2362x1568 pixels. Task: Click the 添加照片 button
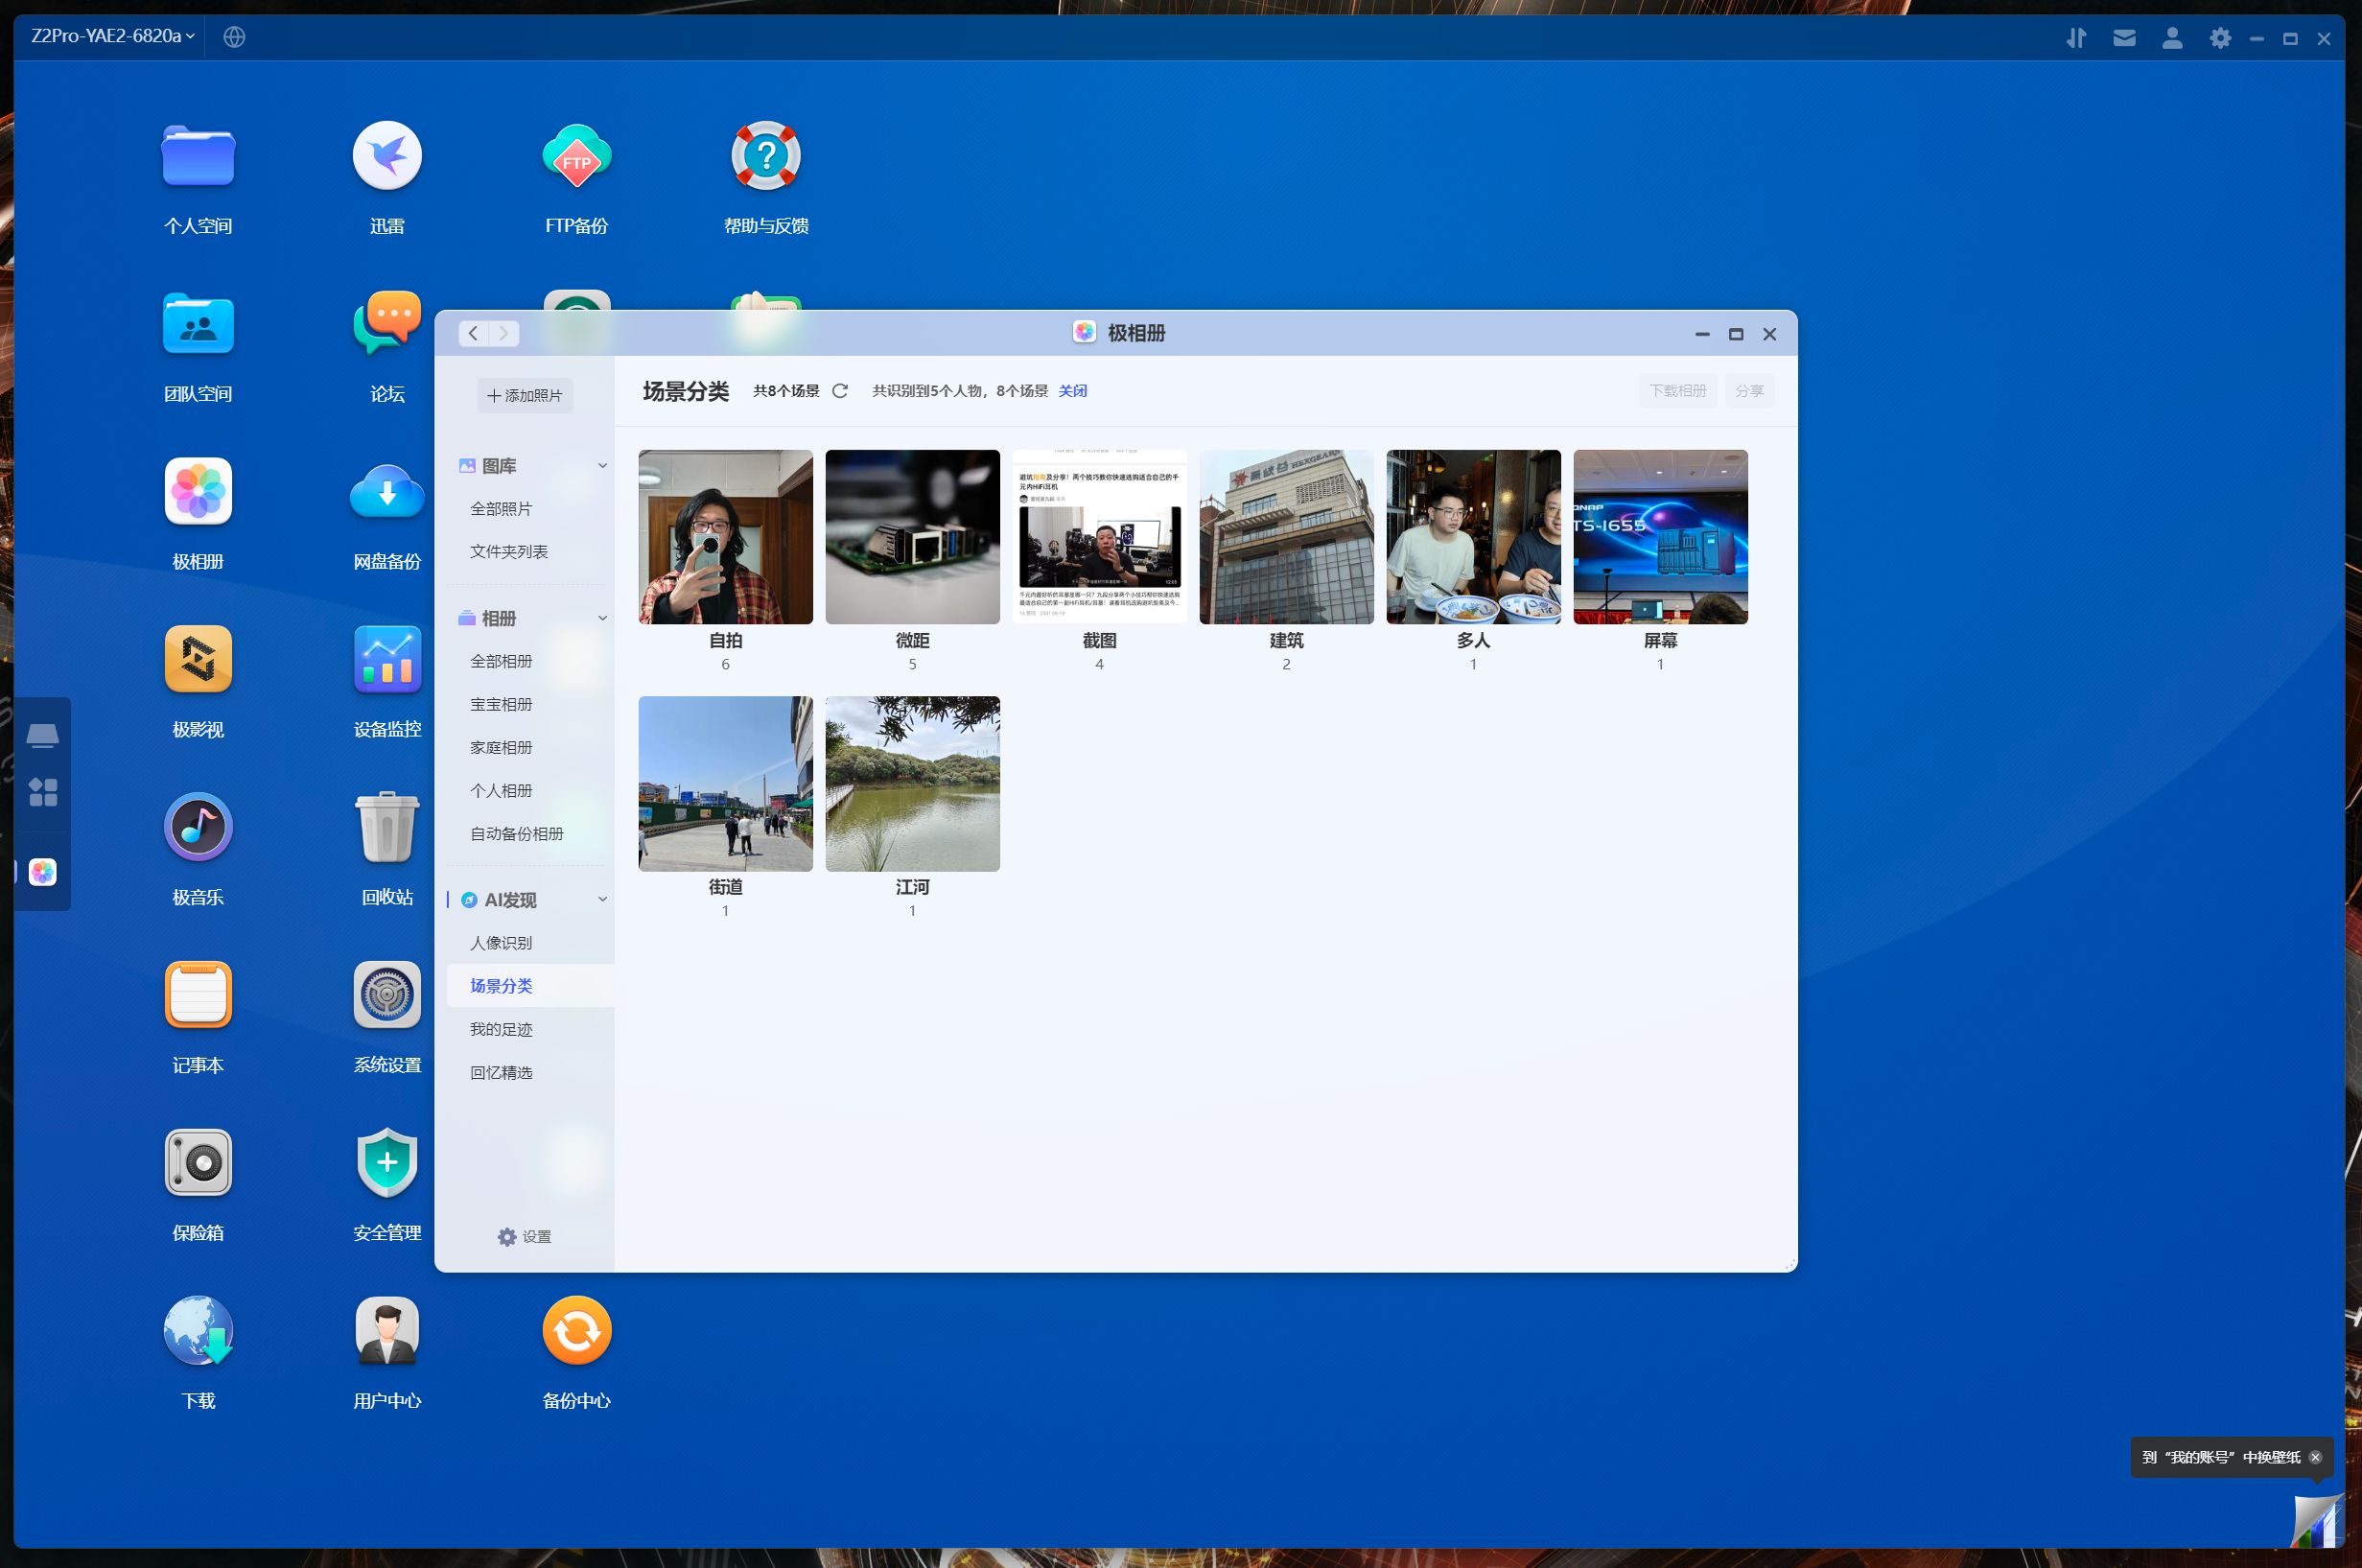pyautogui.click(x=524, y=396)
